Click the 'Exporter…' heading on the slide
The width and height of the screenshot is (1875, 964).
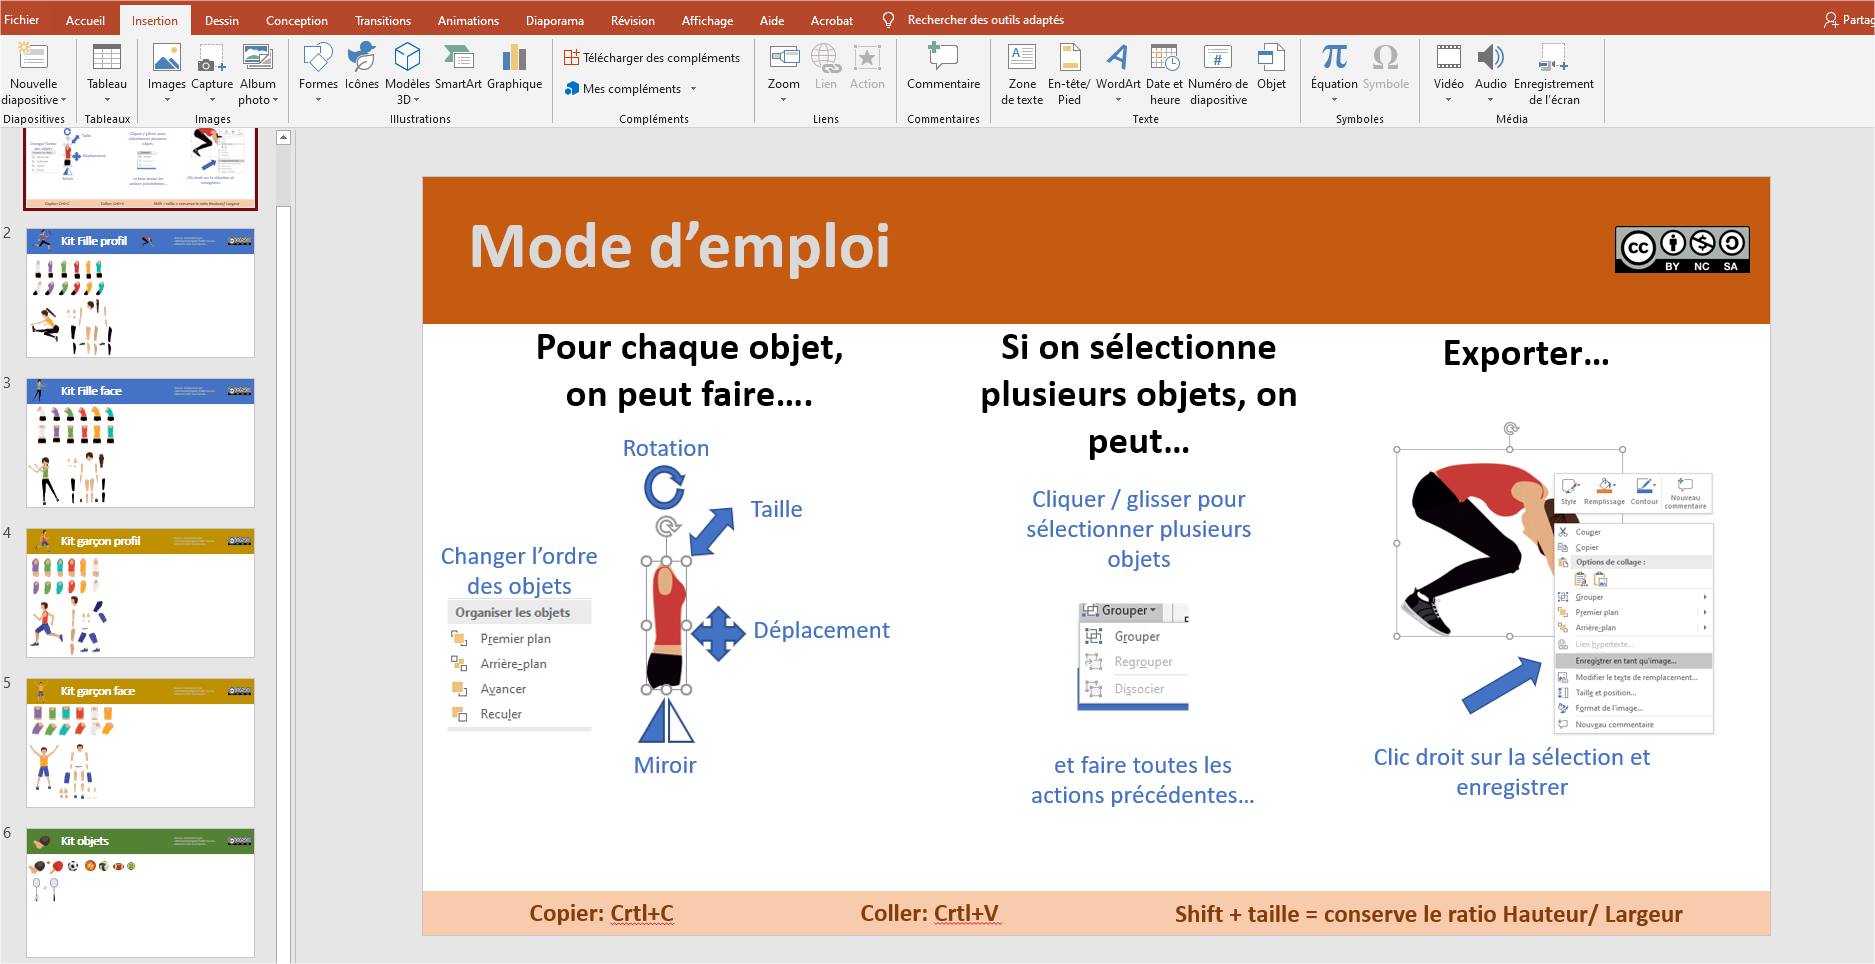pyautogui.click(x=1526, y=353)
